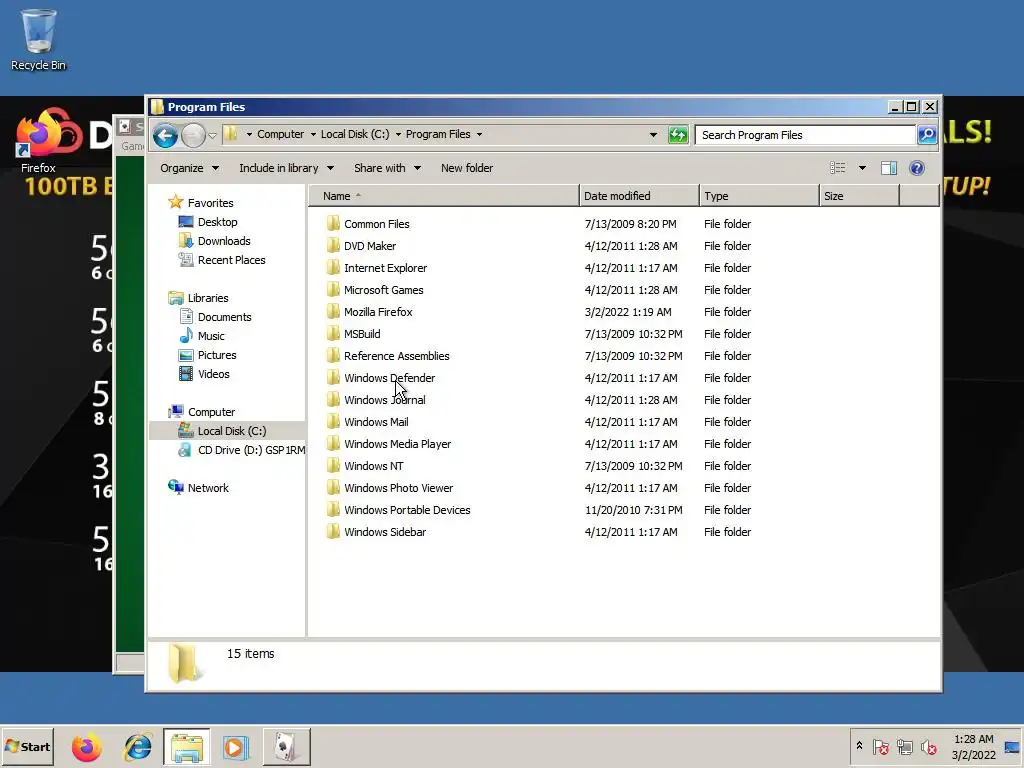1024x768 pixels.
Task: Click the Back navigation arrow button
Action: tap(165, 135)
